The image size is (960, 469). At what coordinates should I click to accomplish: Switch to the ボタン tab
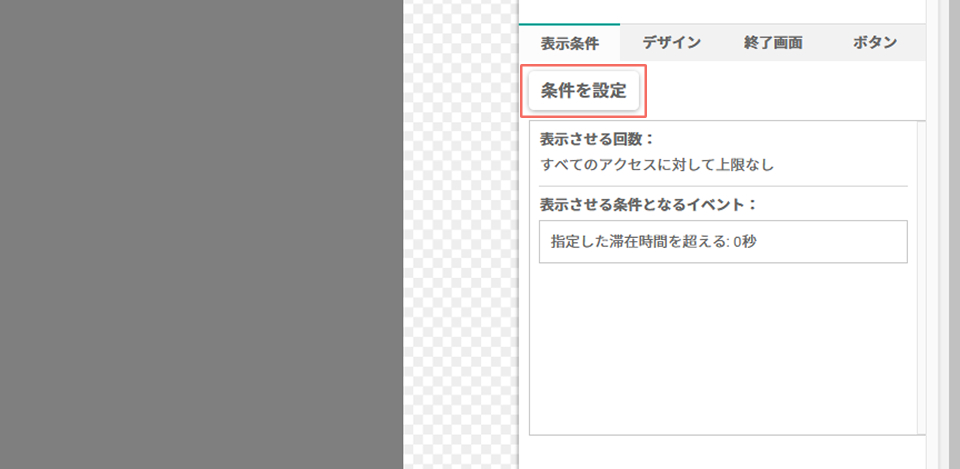click(874, 43)
